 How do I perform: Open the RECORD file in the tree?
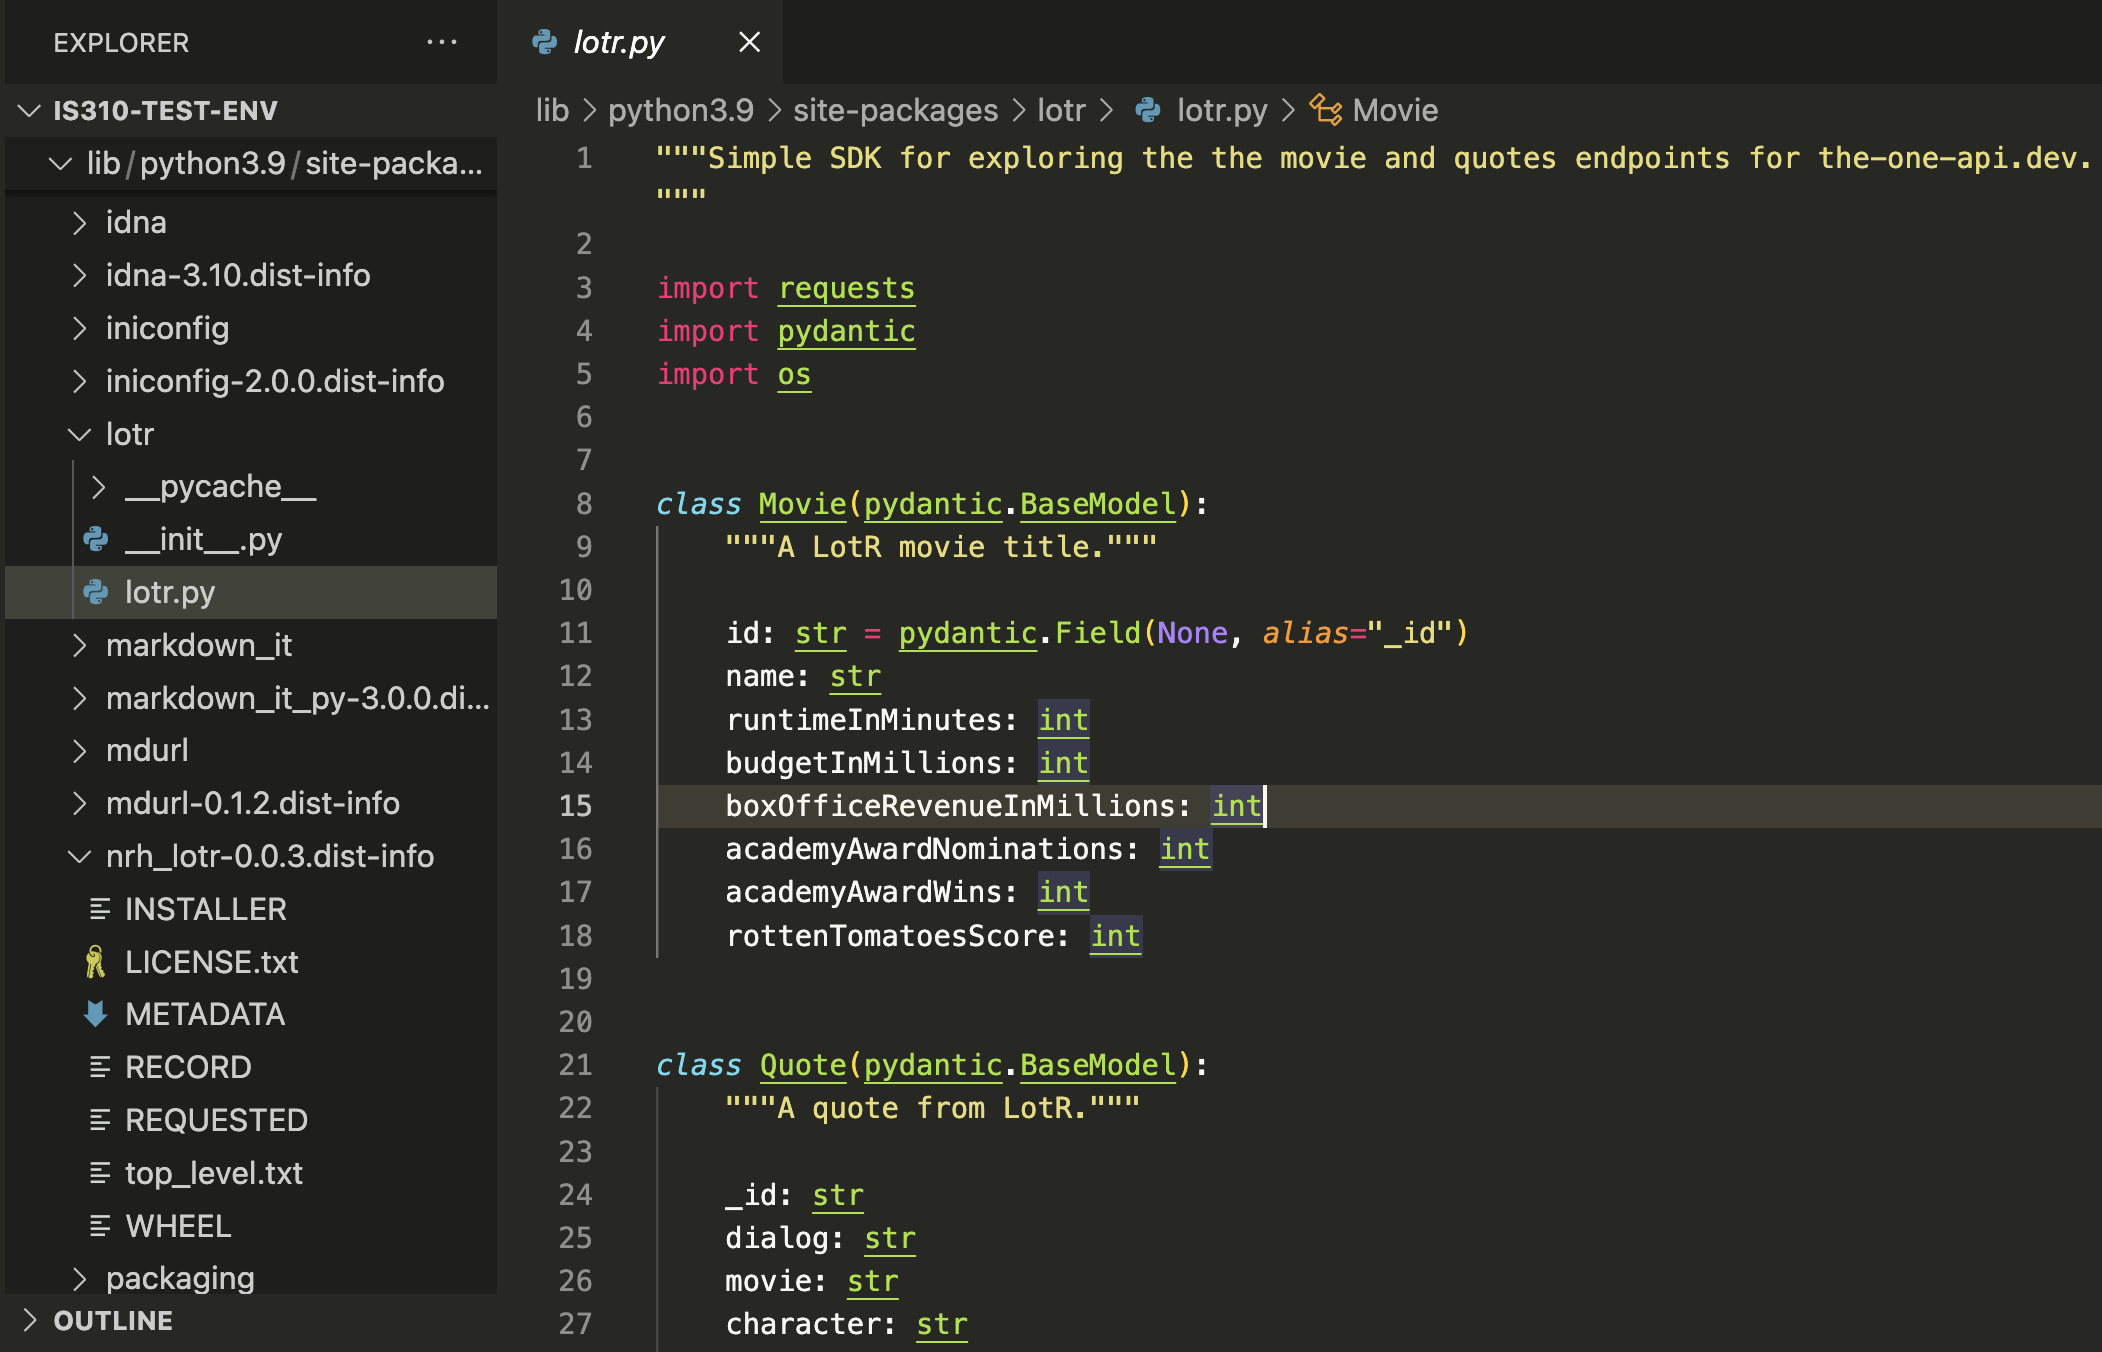188,1067
